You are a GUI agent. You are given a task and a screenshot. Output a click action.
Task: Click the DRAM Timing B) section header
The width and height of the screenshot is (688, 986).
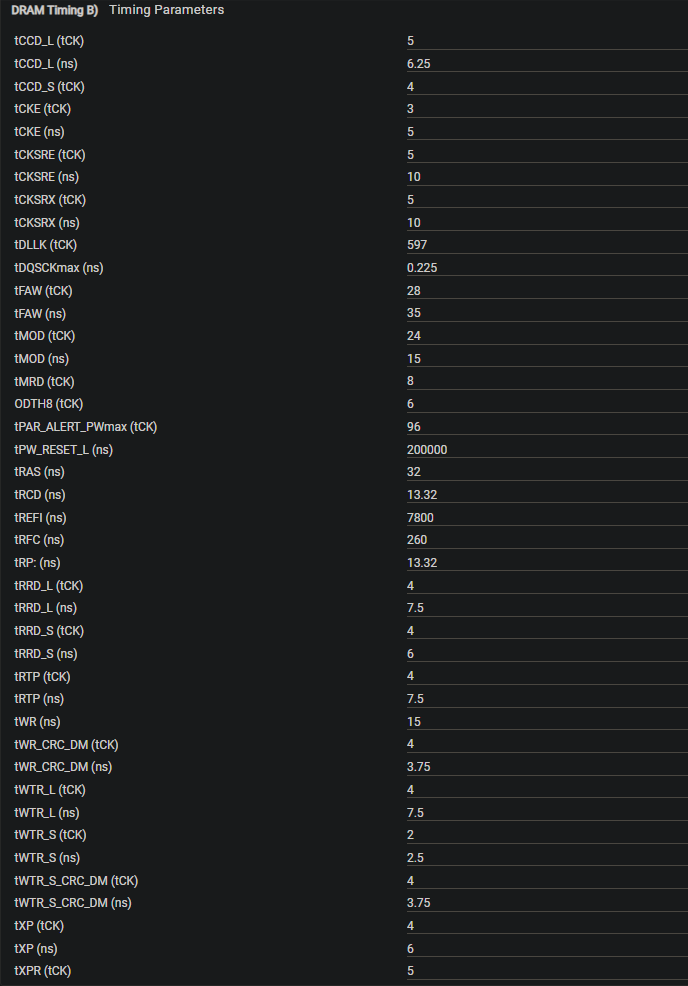(x=55, y=10)
